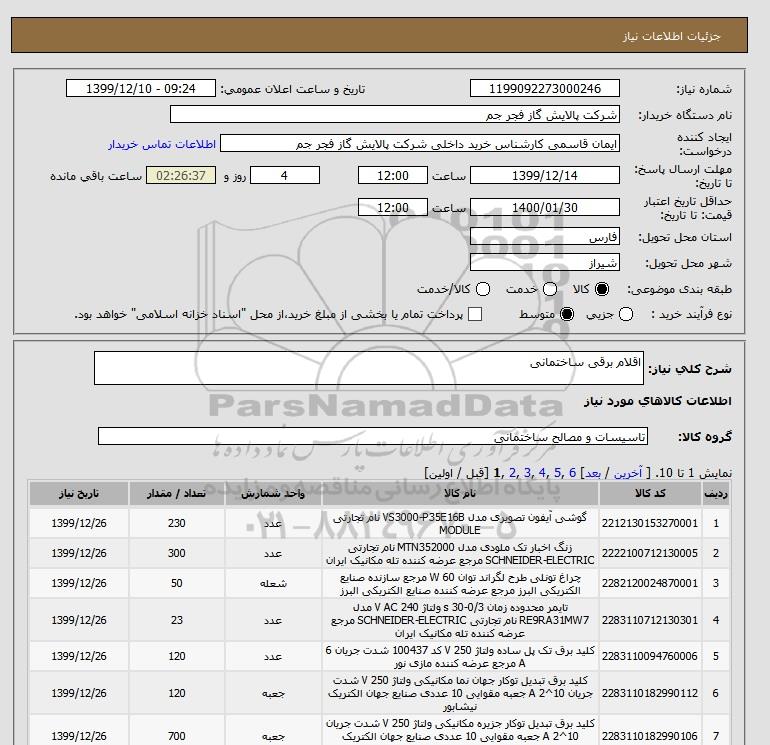Screen dimensions: 770x745
Task: Click product code 2212130153270001
Action: tap(650, 523)
